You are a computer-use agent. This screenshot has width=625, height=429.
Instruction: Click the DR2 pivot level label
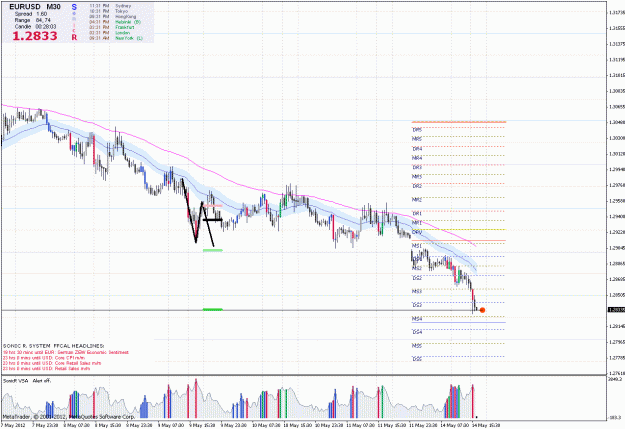pos(417,186)
